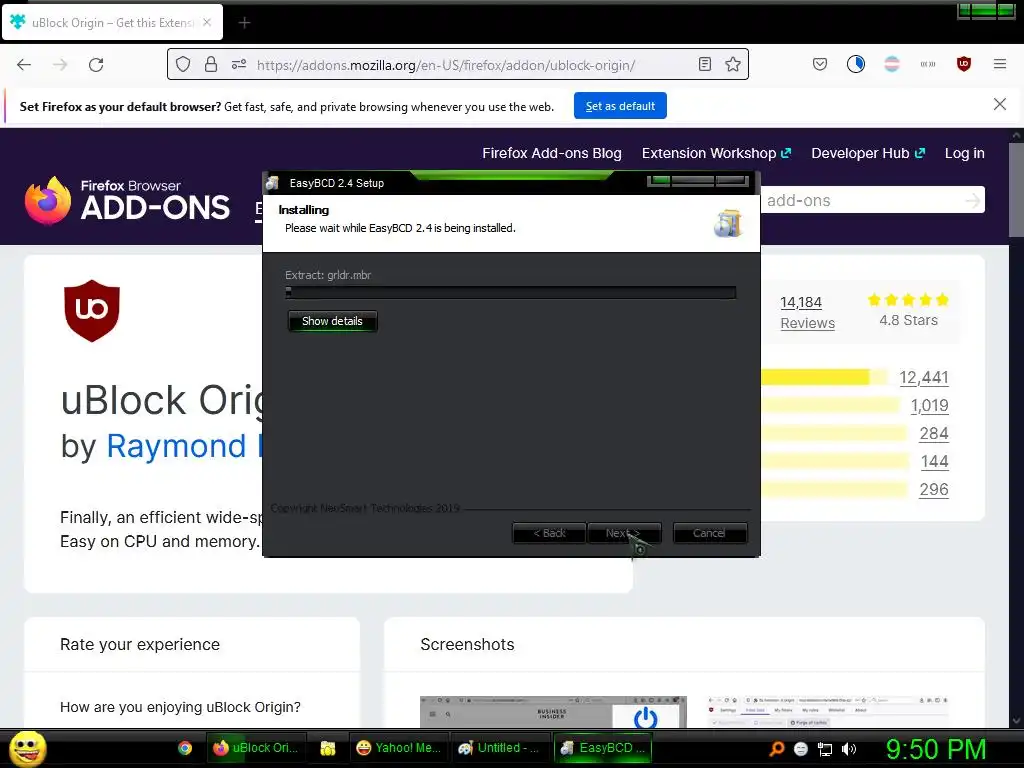
Task: Reload the current page
Action: 96,65
